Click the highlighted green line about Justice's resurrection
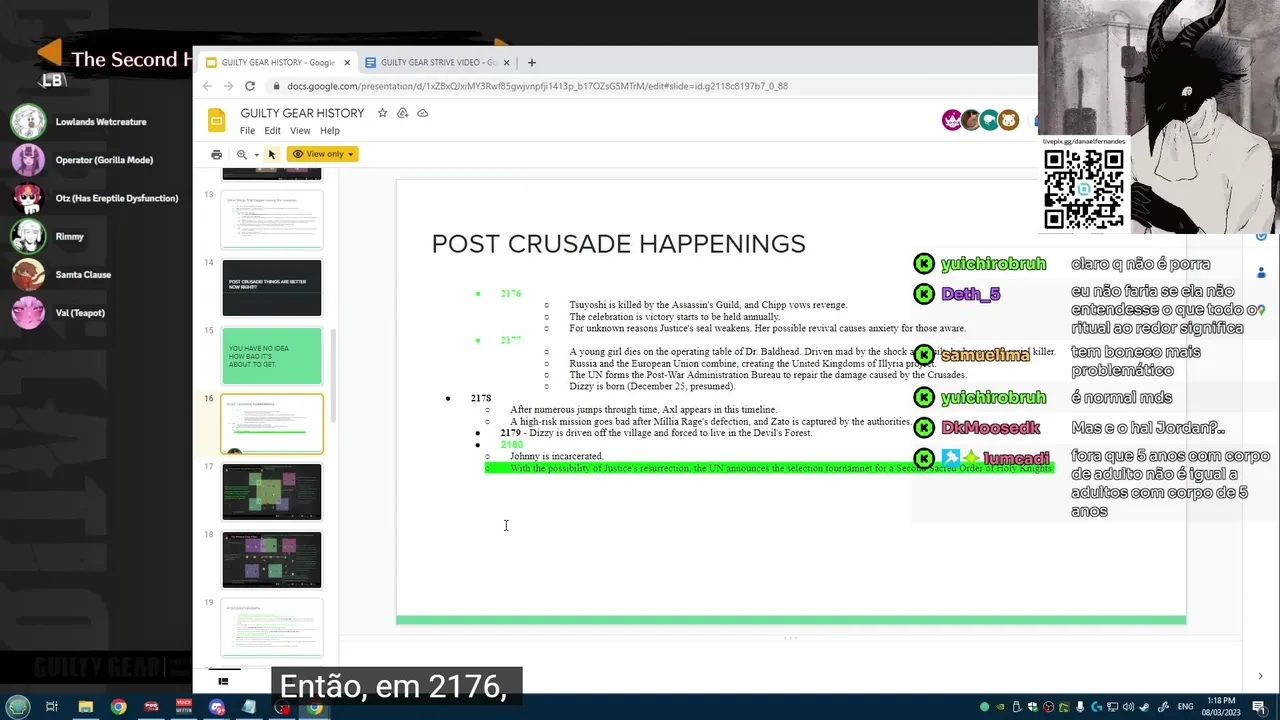Image resolution: width=1280 pixels, height=720 pixels. pyautogui.click(x=769, y=468)
